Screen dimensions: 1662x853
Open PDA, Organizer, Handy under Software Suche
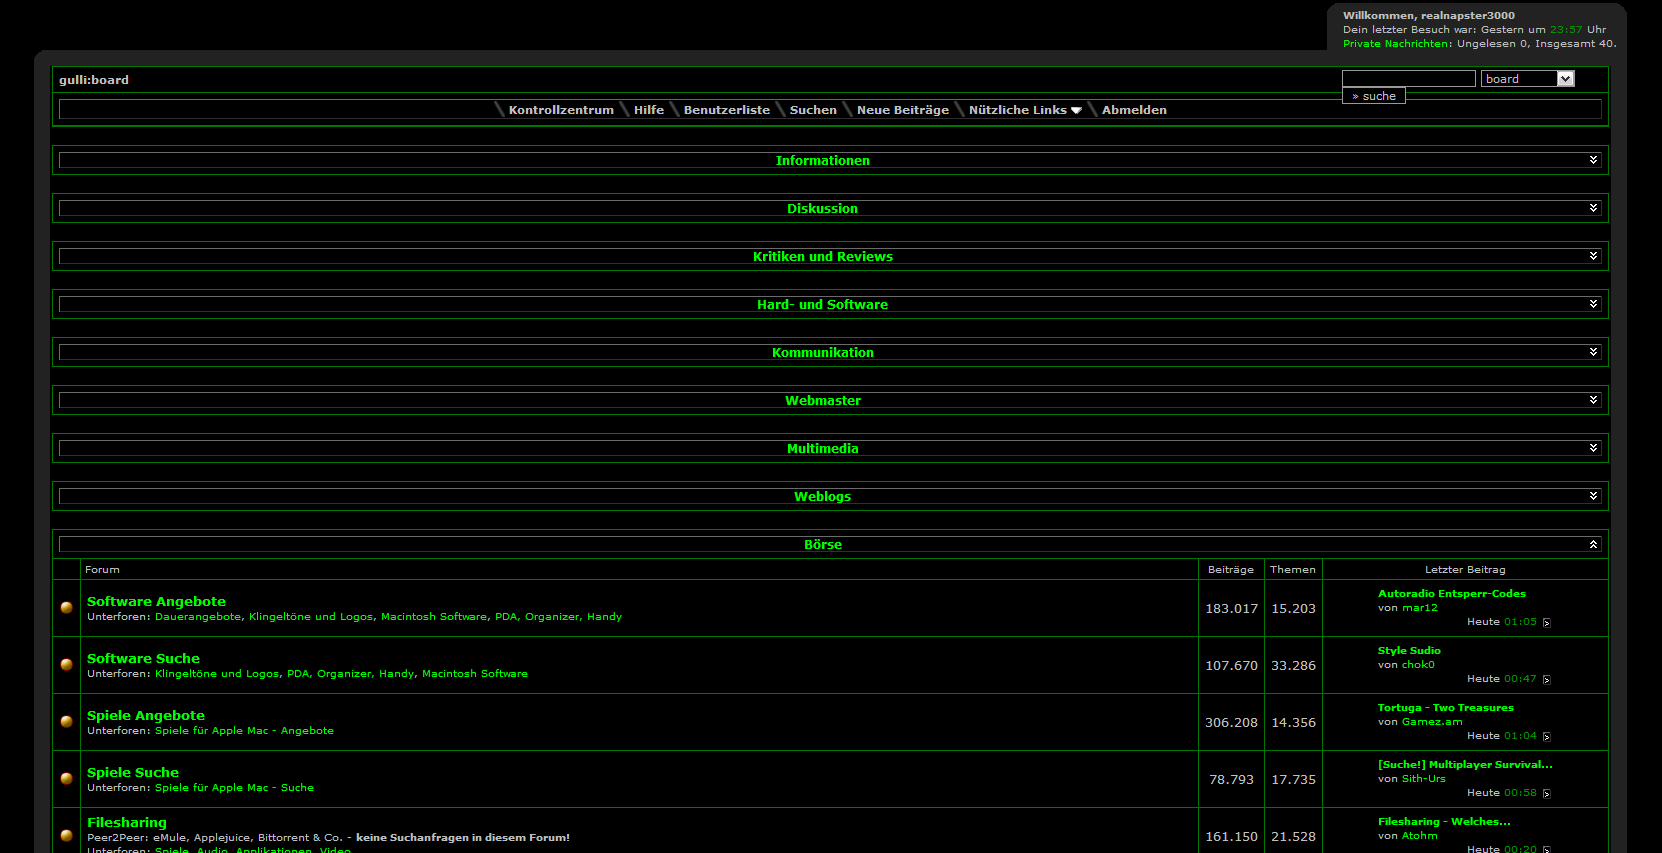(351, 674)
